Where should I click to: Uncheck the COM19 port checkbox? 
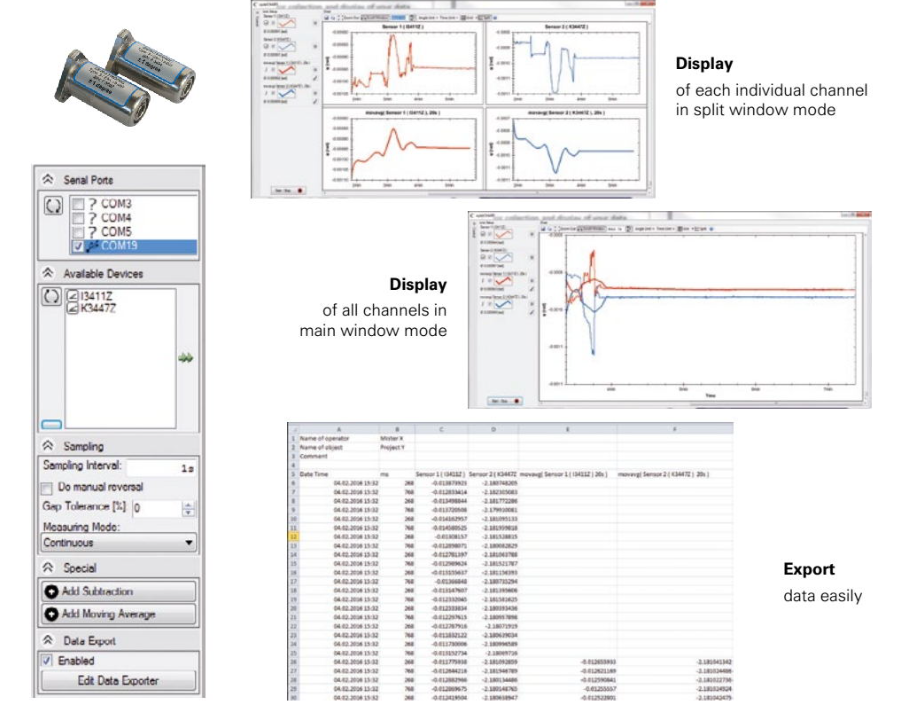click(x=78, y=247)
